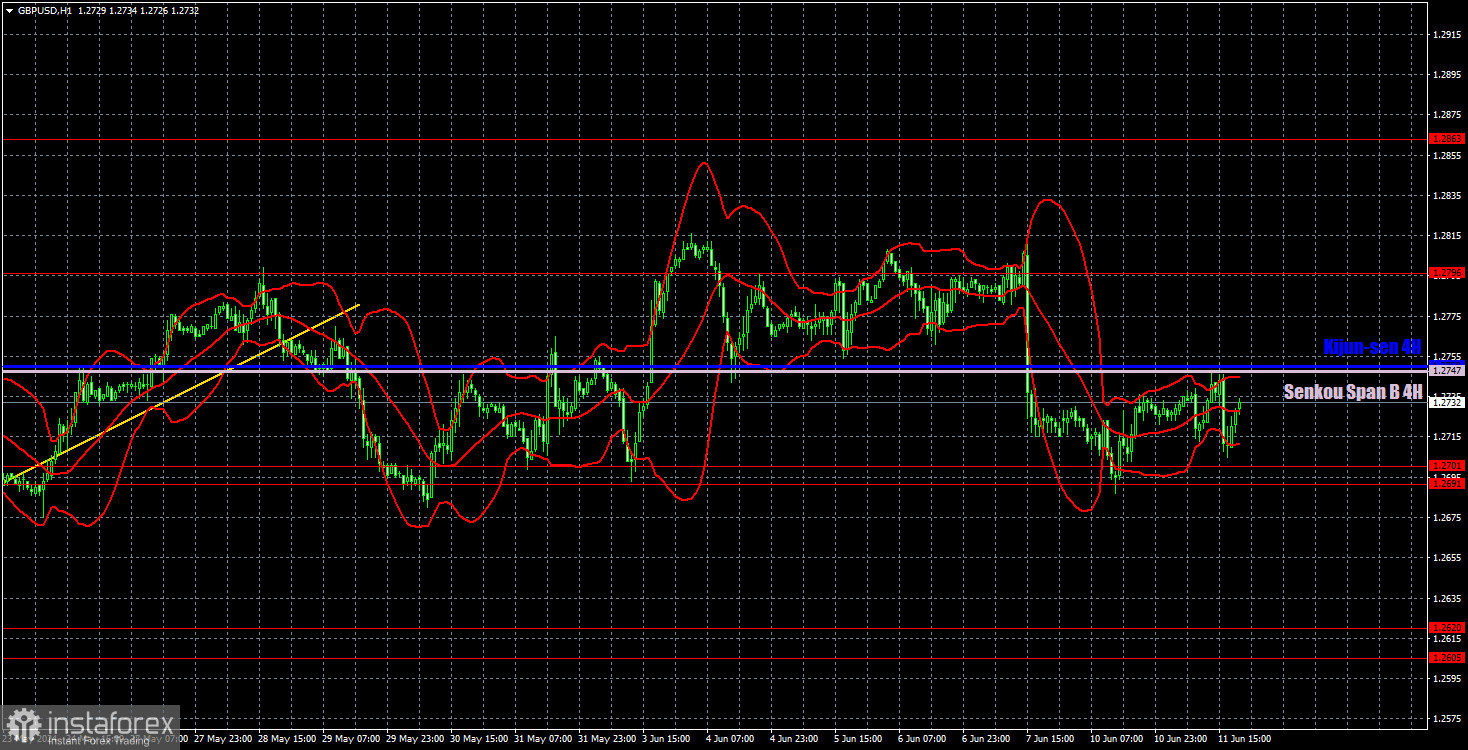Screen dimensions: 1468x750
Task: Select the Senkou Span B 4H label
Action: pos(1353,392)
